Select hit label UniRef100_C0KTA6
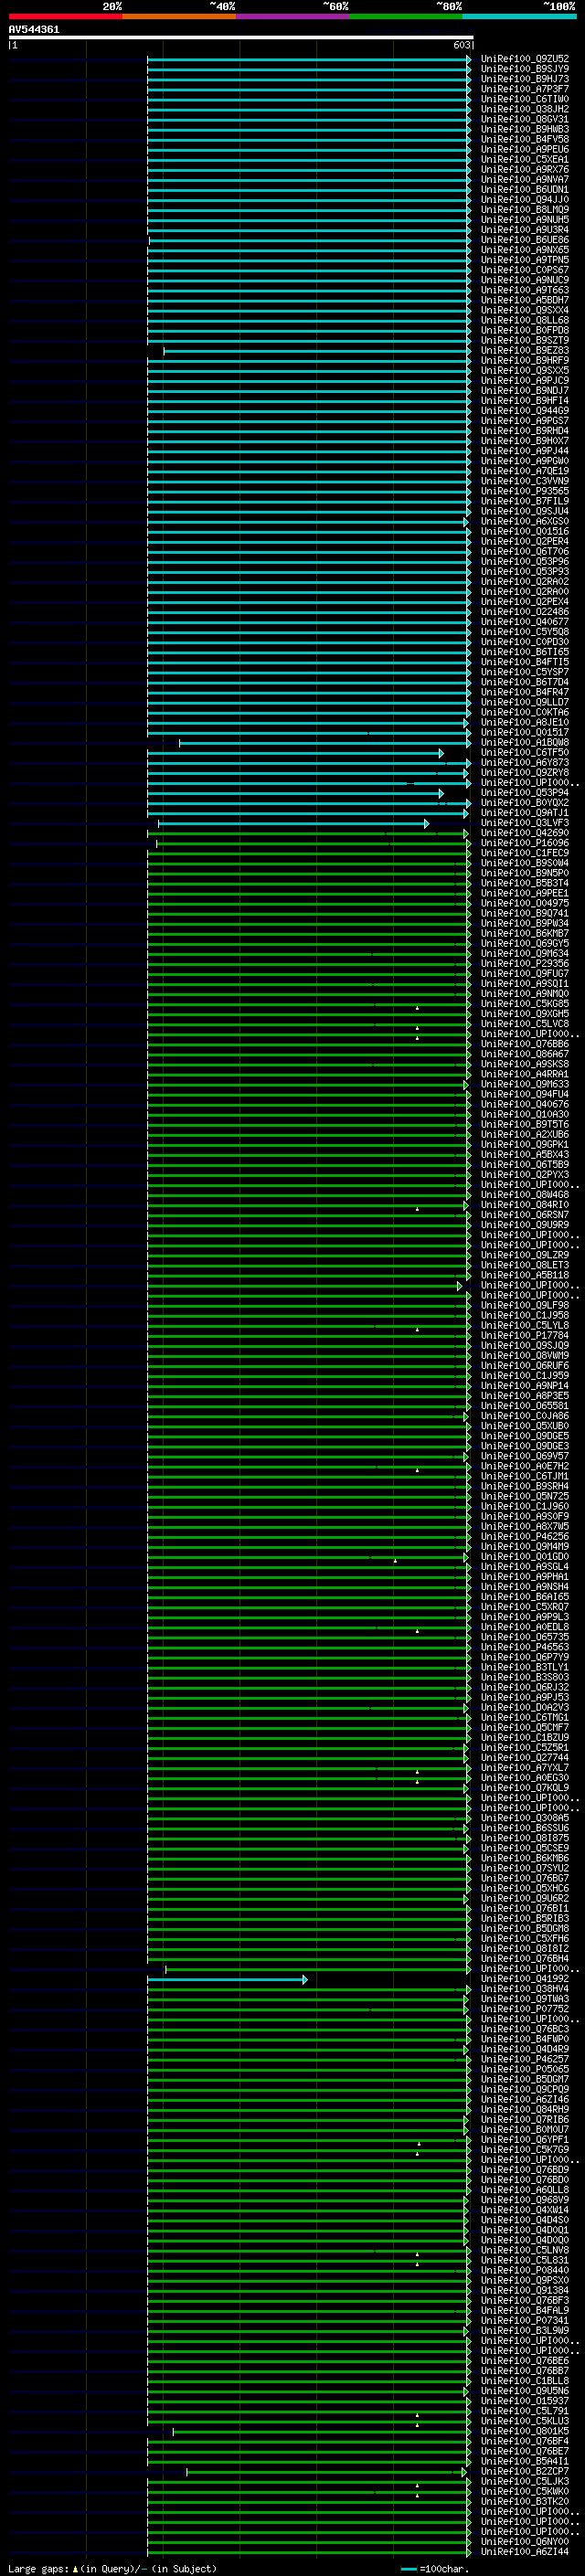 point(525,712)
